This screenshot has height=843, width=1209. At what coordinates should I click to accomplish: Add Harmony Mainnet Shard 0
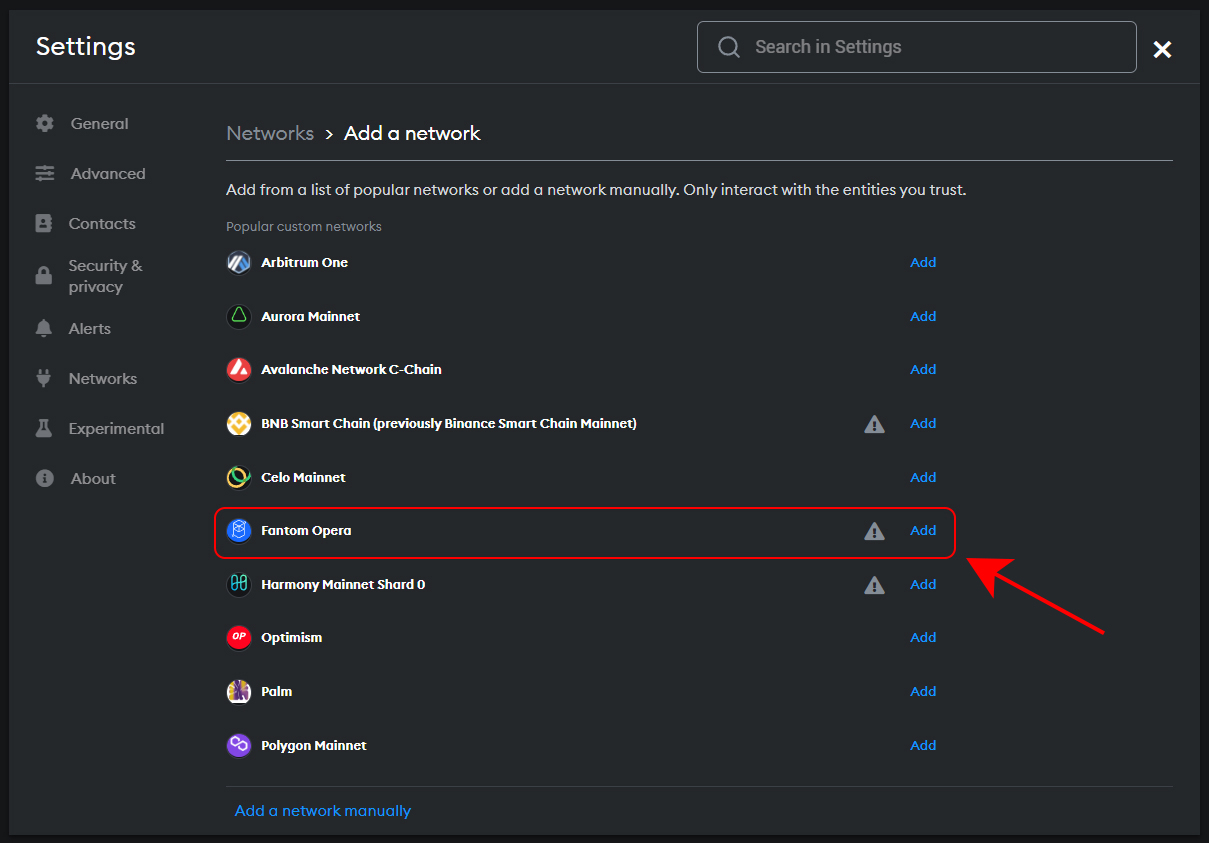coord(923,585)
